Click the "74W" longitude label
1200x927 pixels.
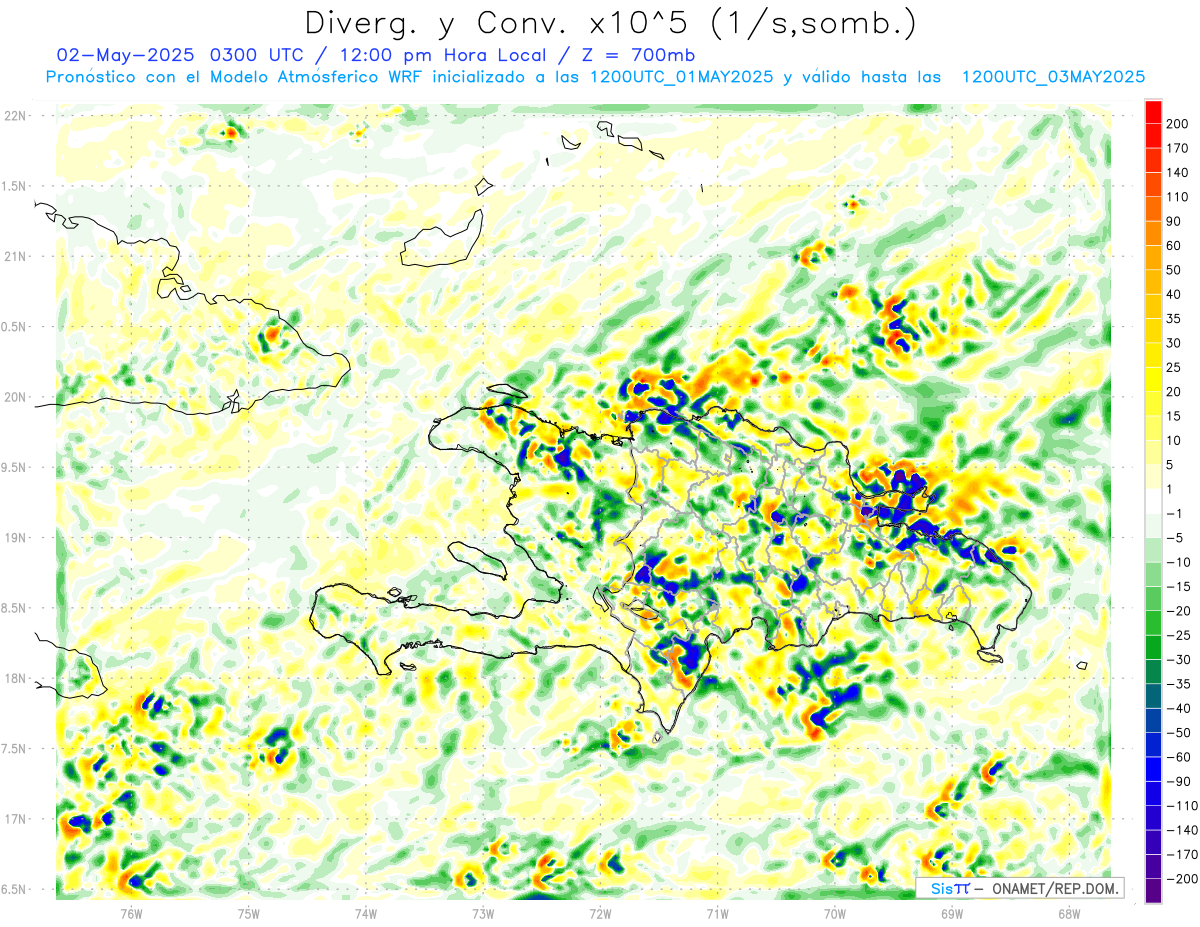(365, 913)
